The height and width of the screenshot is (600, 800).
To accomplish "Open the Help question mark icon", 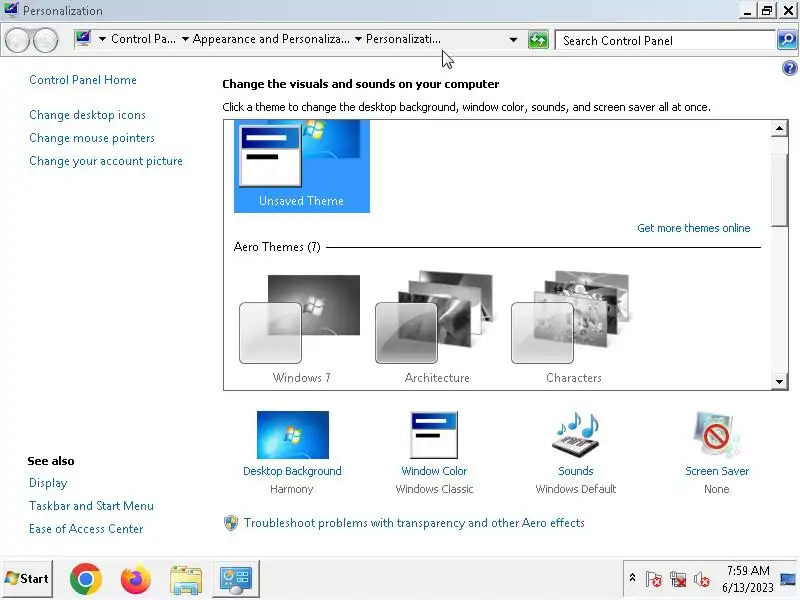I will coord(789,68).
